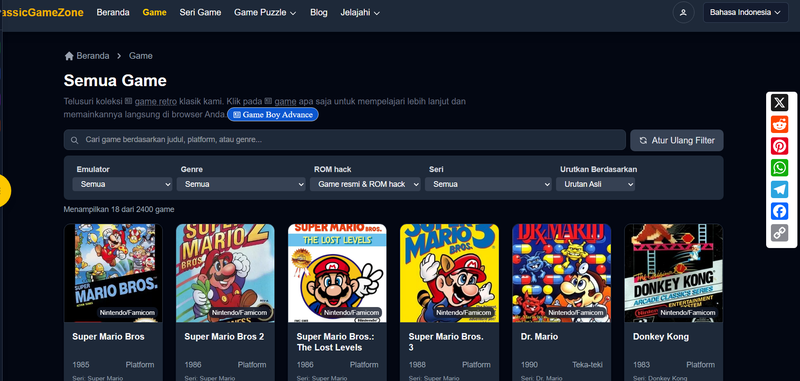The image size is (800, 381).
Task: Click the 'Super Mario Bros' card title
Action: tap(108, 337)
